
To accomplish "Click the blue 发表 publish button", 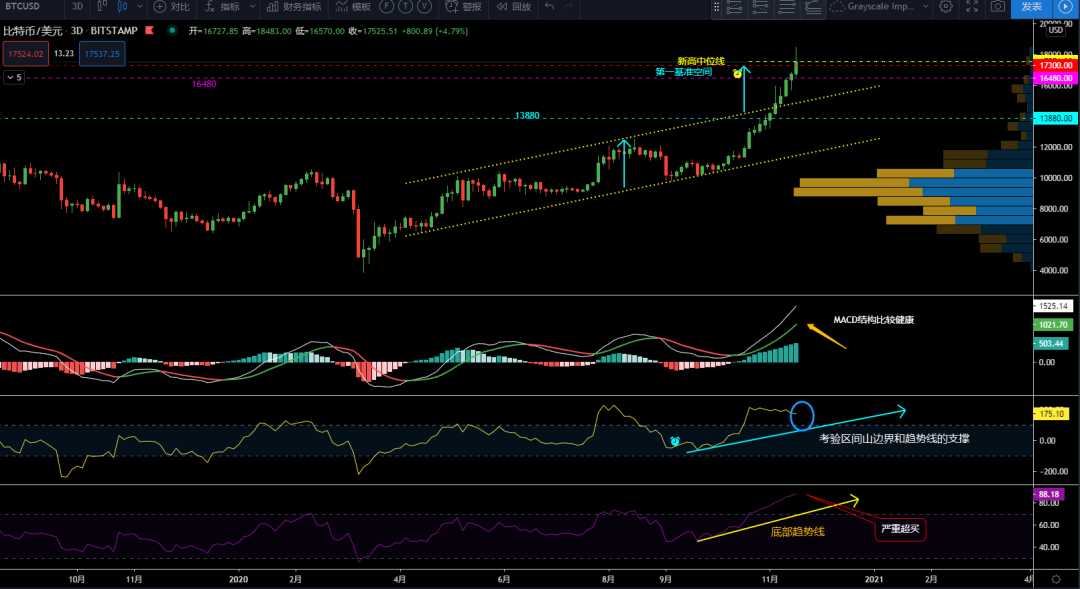I will (x=1031, y=7).
